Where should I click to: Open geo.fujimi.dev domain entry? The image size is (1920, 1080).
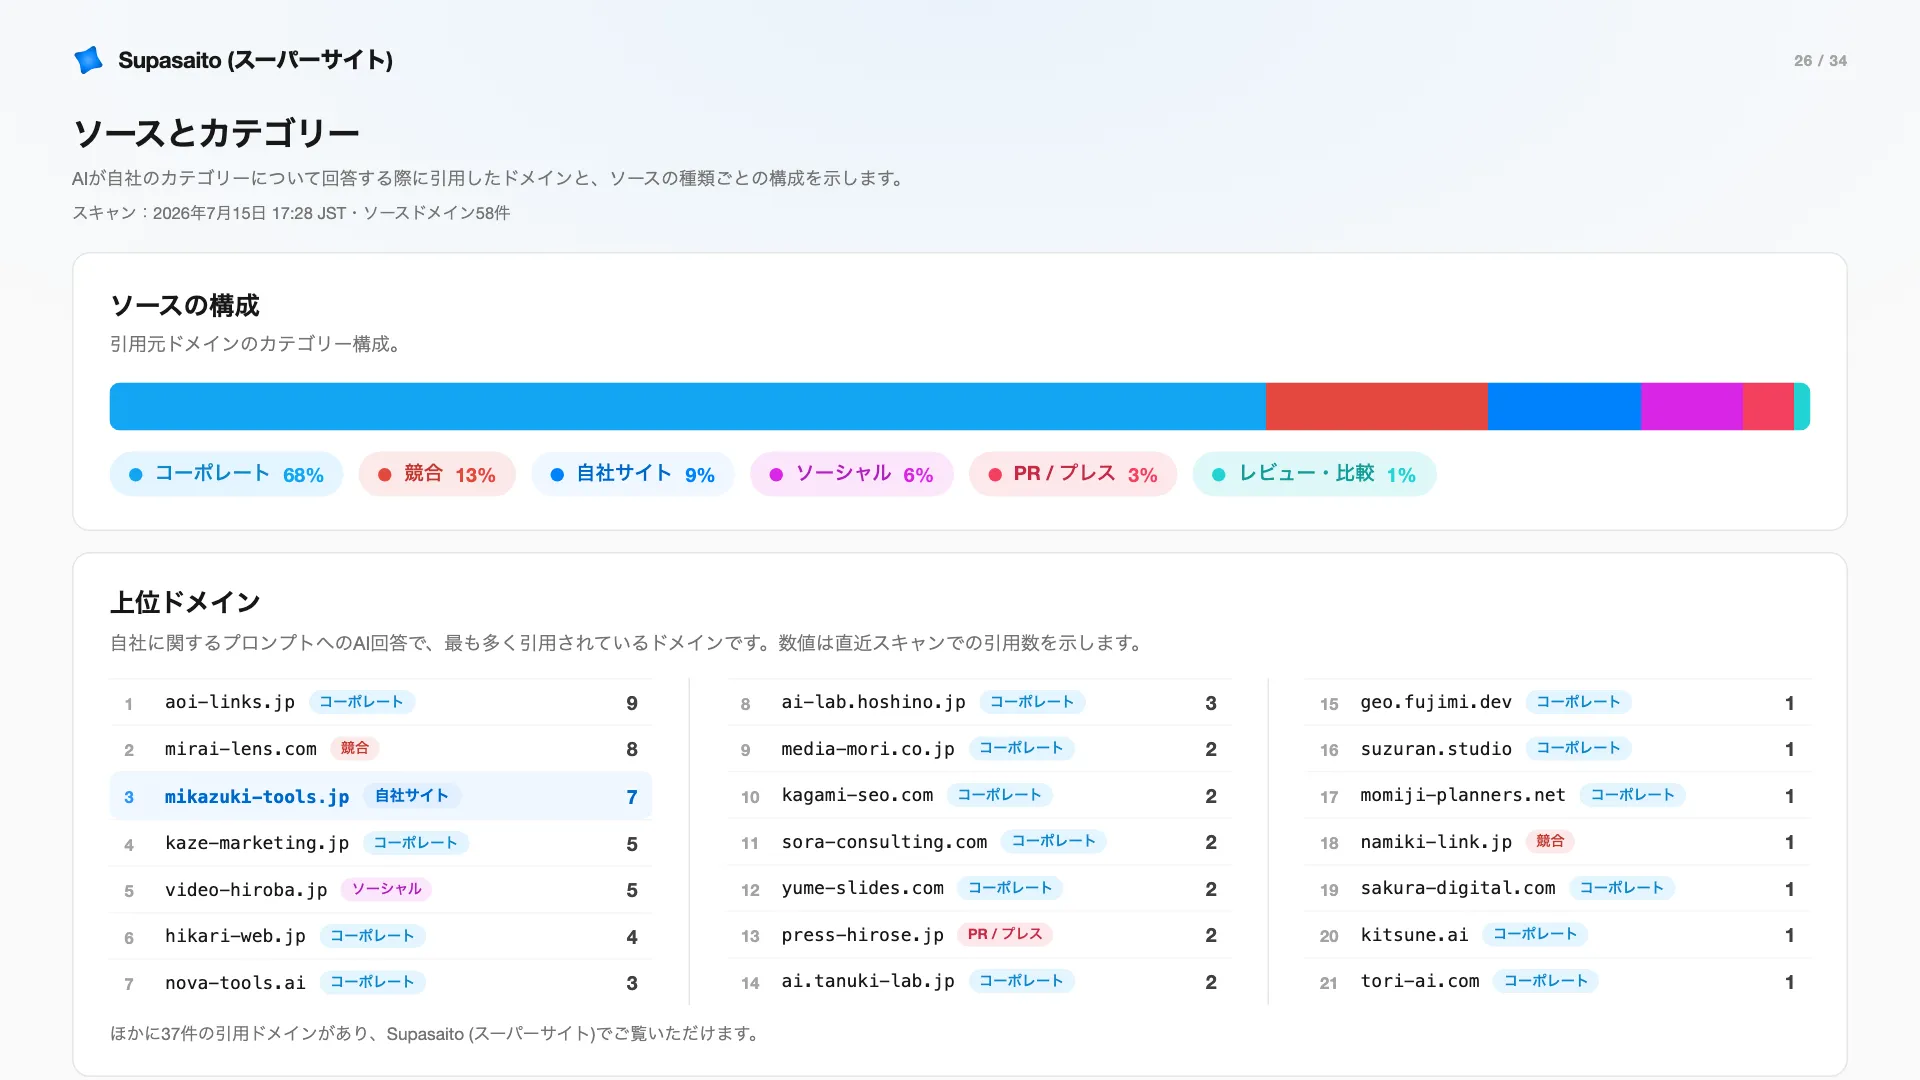coord(1558,703)
